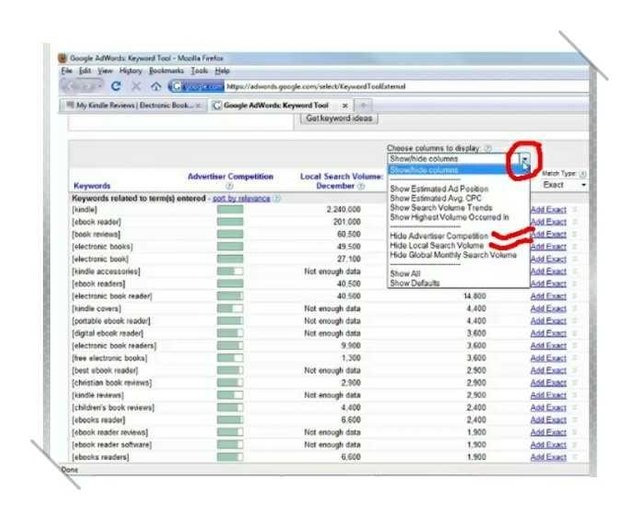Choose Hide Global Monthly Search Volume
Image resolution: width=640 pixels, height=521 pixels.
(453, 255)
